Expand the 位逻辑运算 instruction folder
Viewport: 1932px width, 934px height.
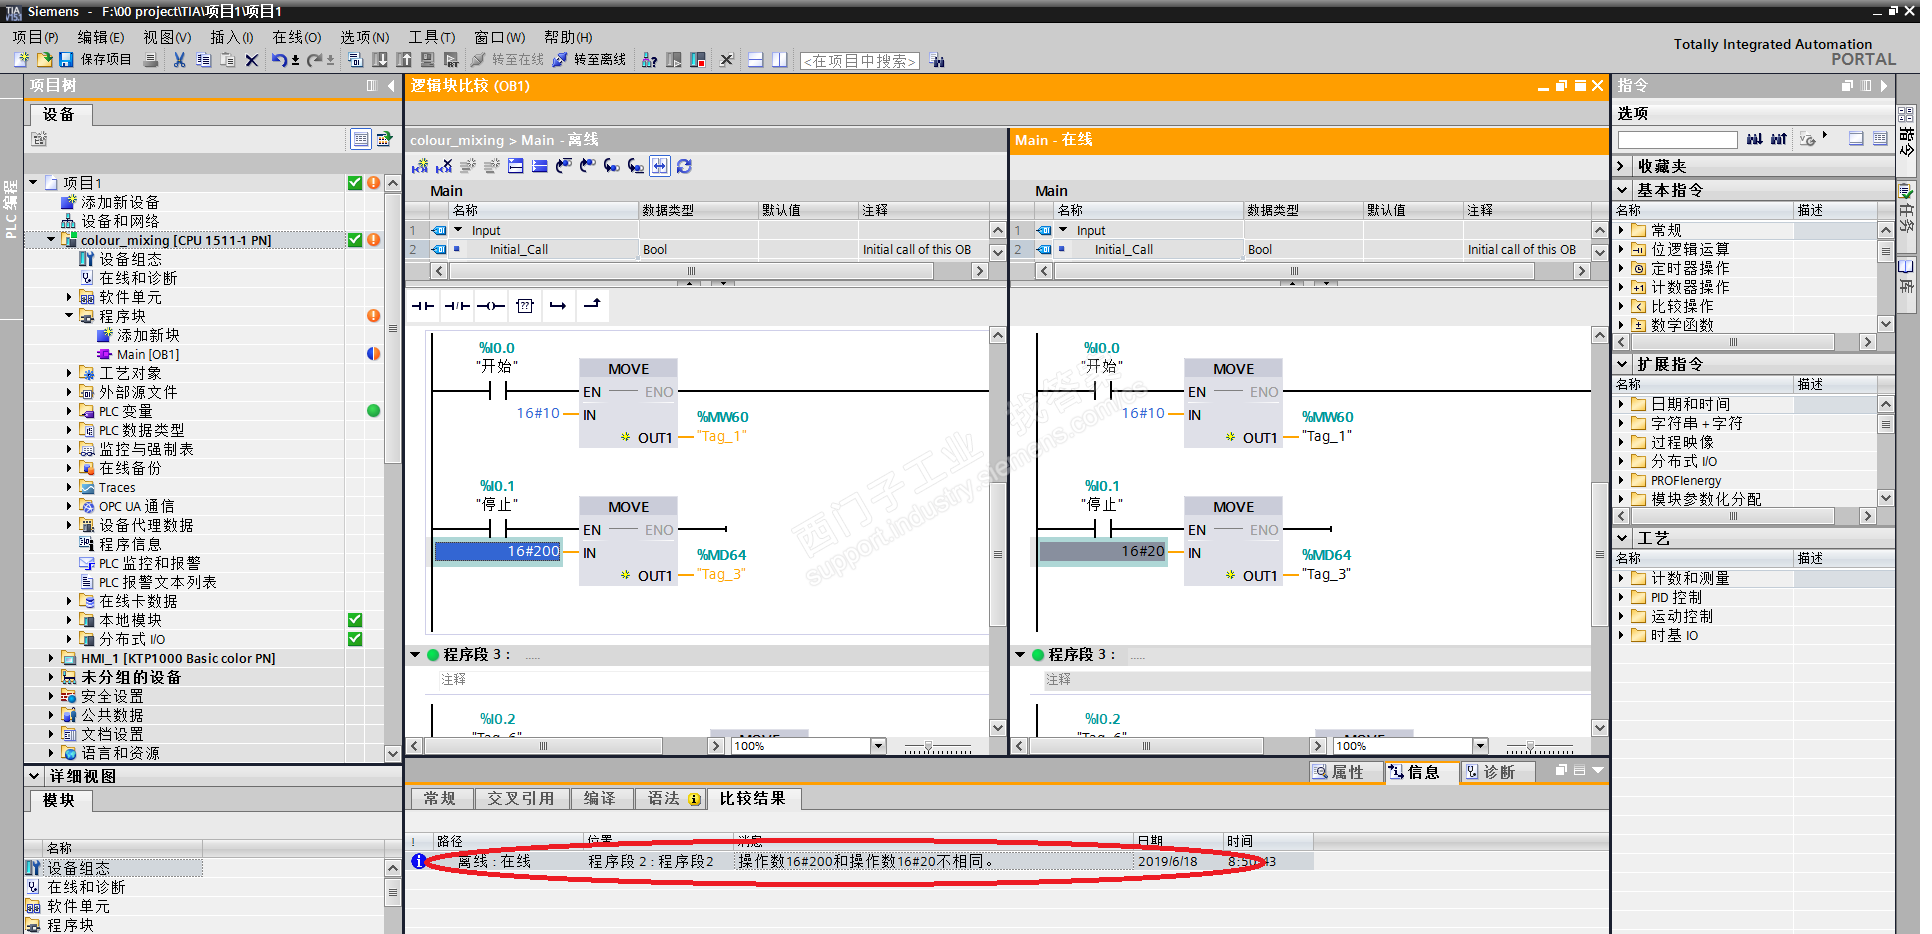click(1621, 249)
